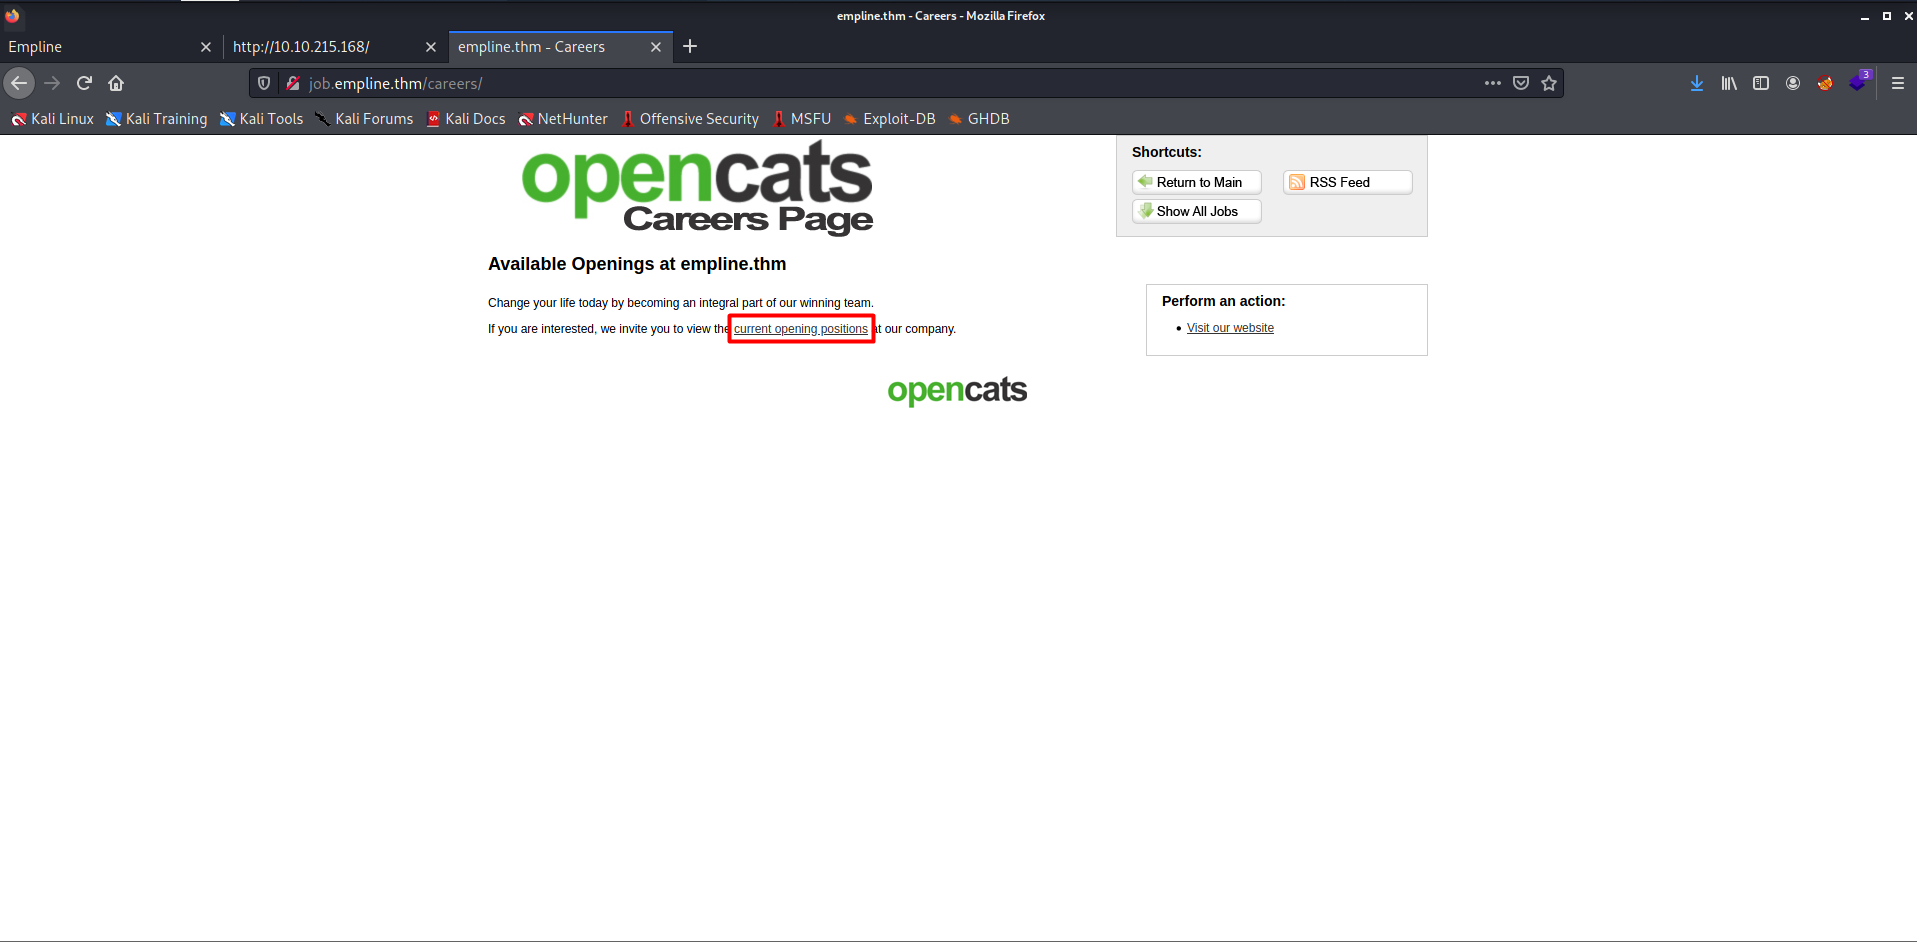Open the Library bookshelf icon

pyautogui.click(x=1728, y=83)
